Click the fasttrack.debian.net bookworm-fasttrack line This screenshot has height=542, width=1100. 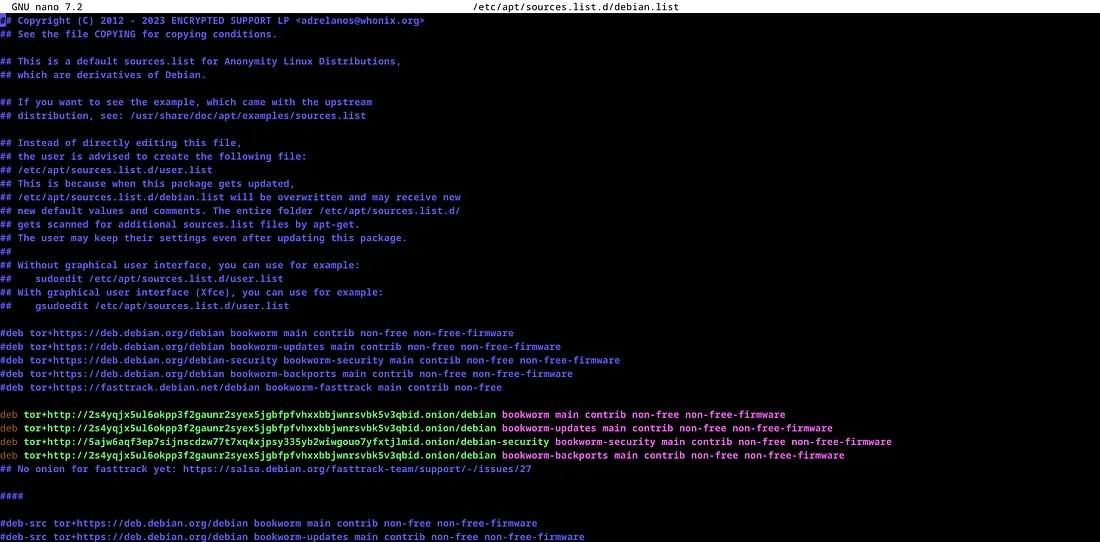(x=251, y=387)
